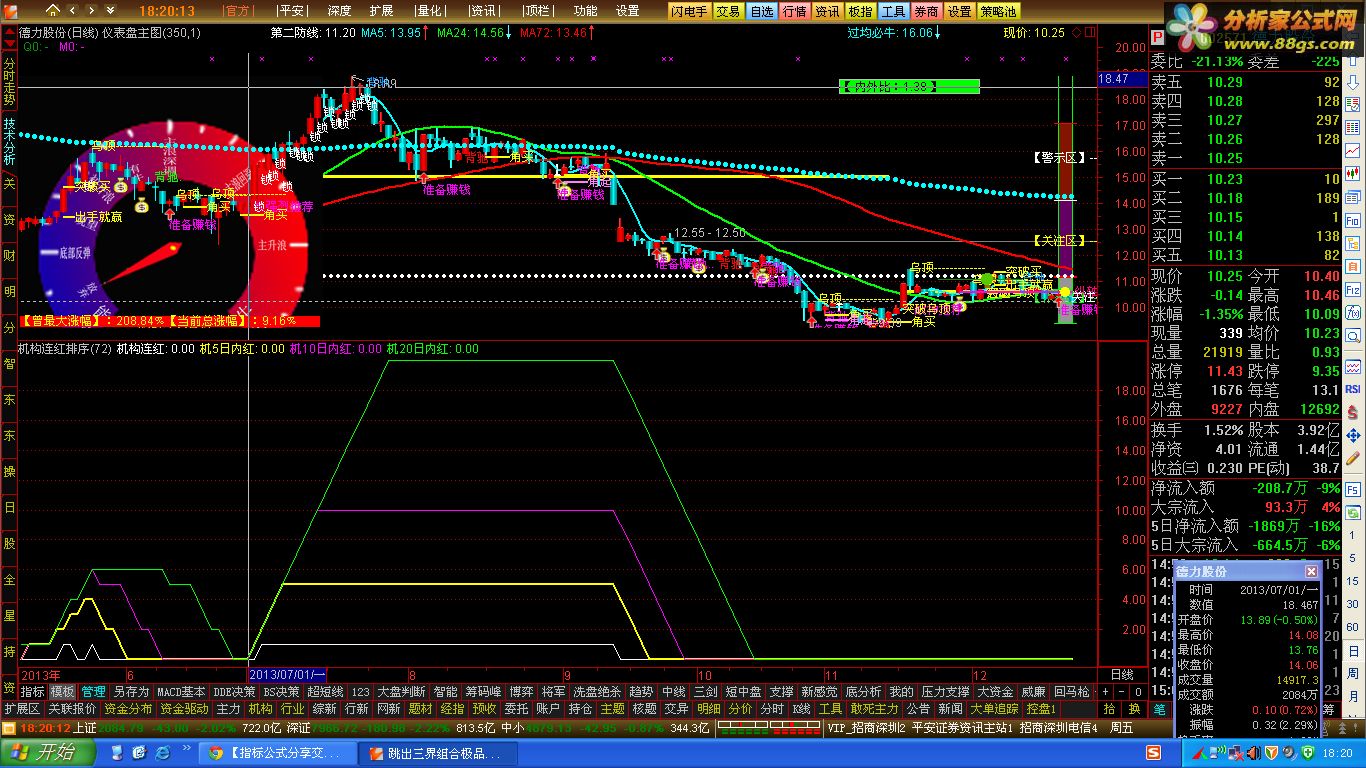Open the 平安 menu
Screen dimensions: 1366x768
click(x=291, y=11)
